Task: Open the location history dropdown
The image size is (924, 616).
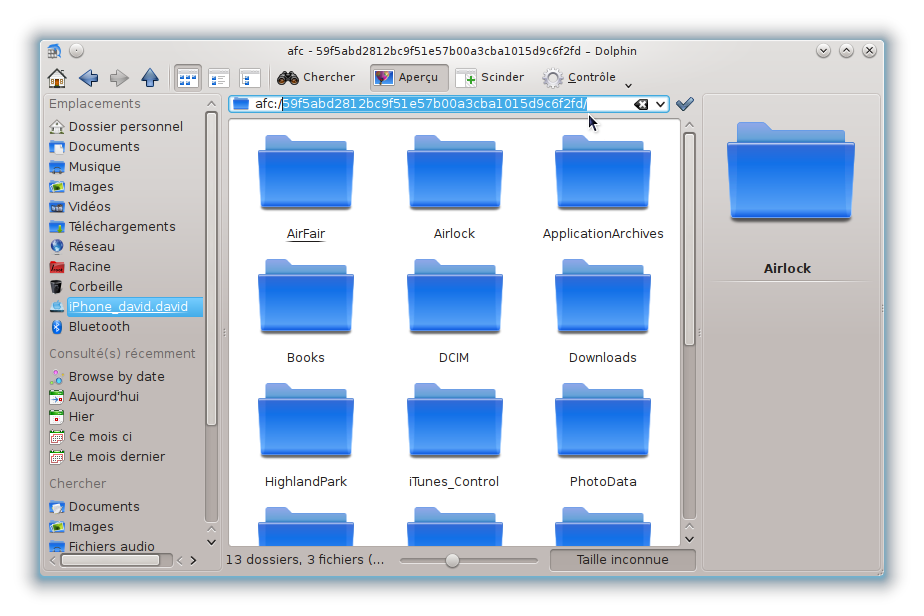Action: point(660,104)
